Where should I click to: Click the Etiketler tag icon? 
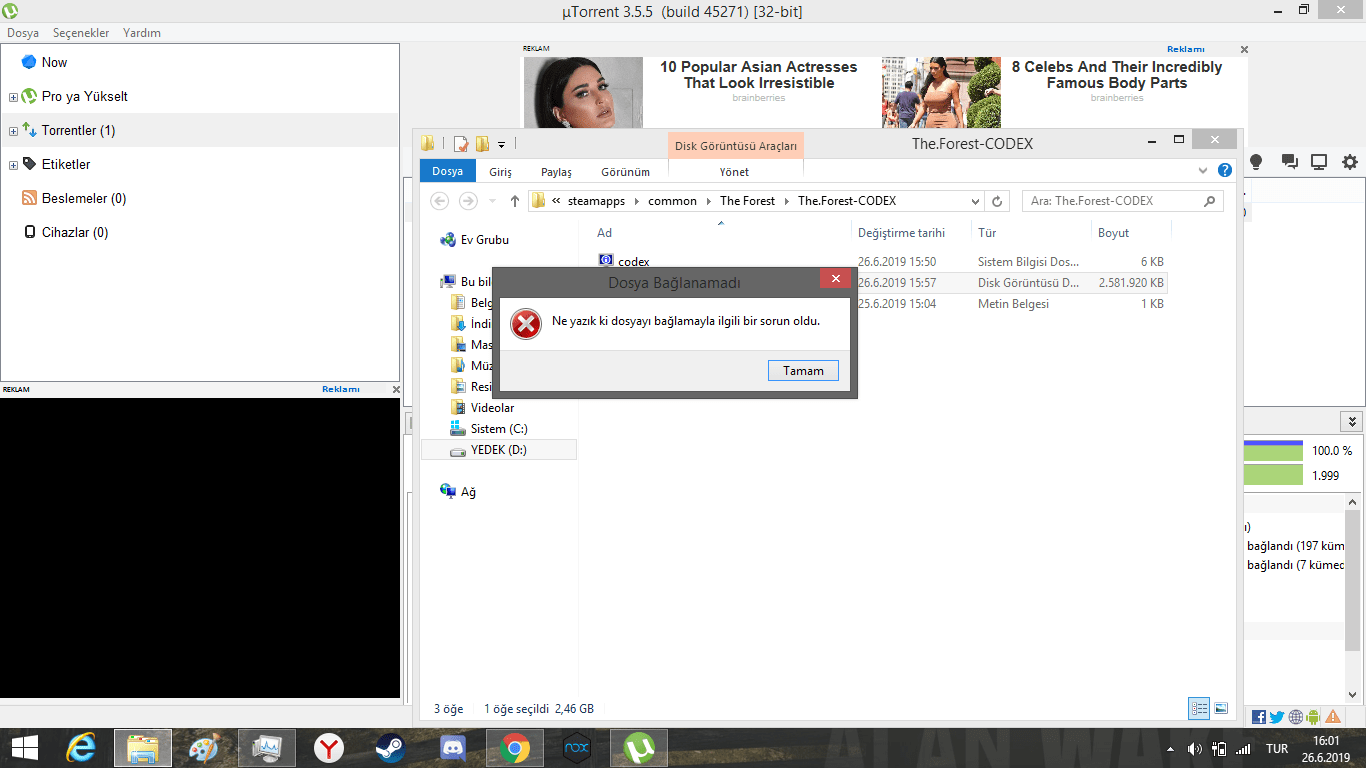click(x=29, y=164)
